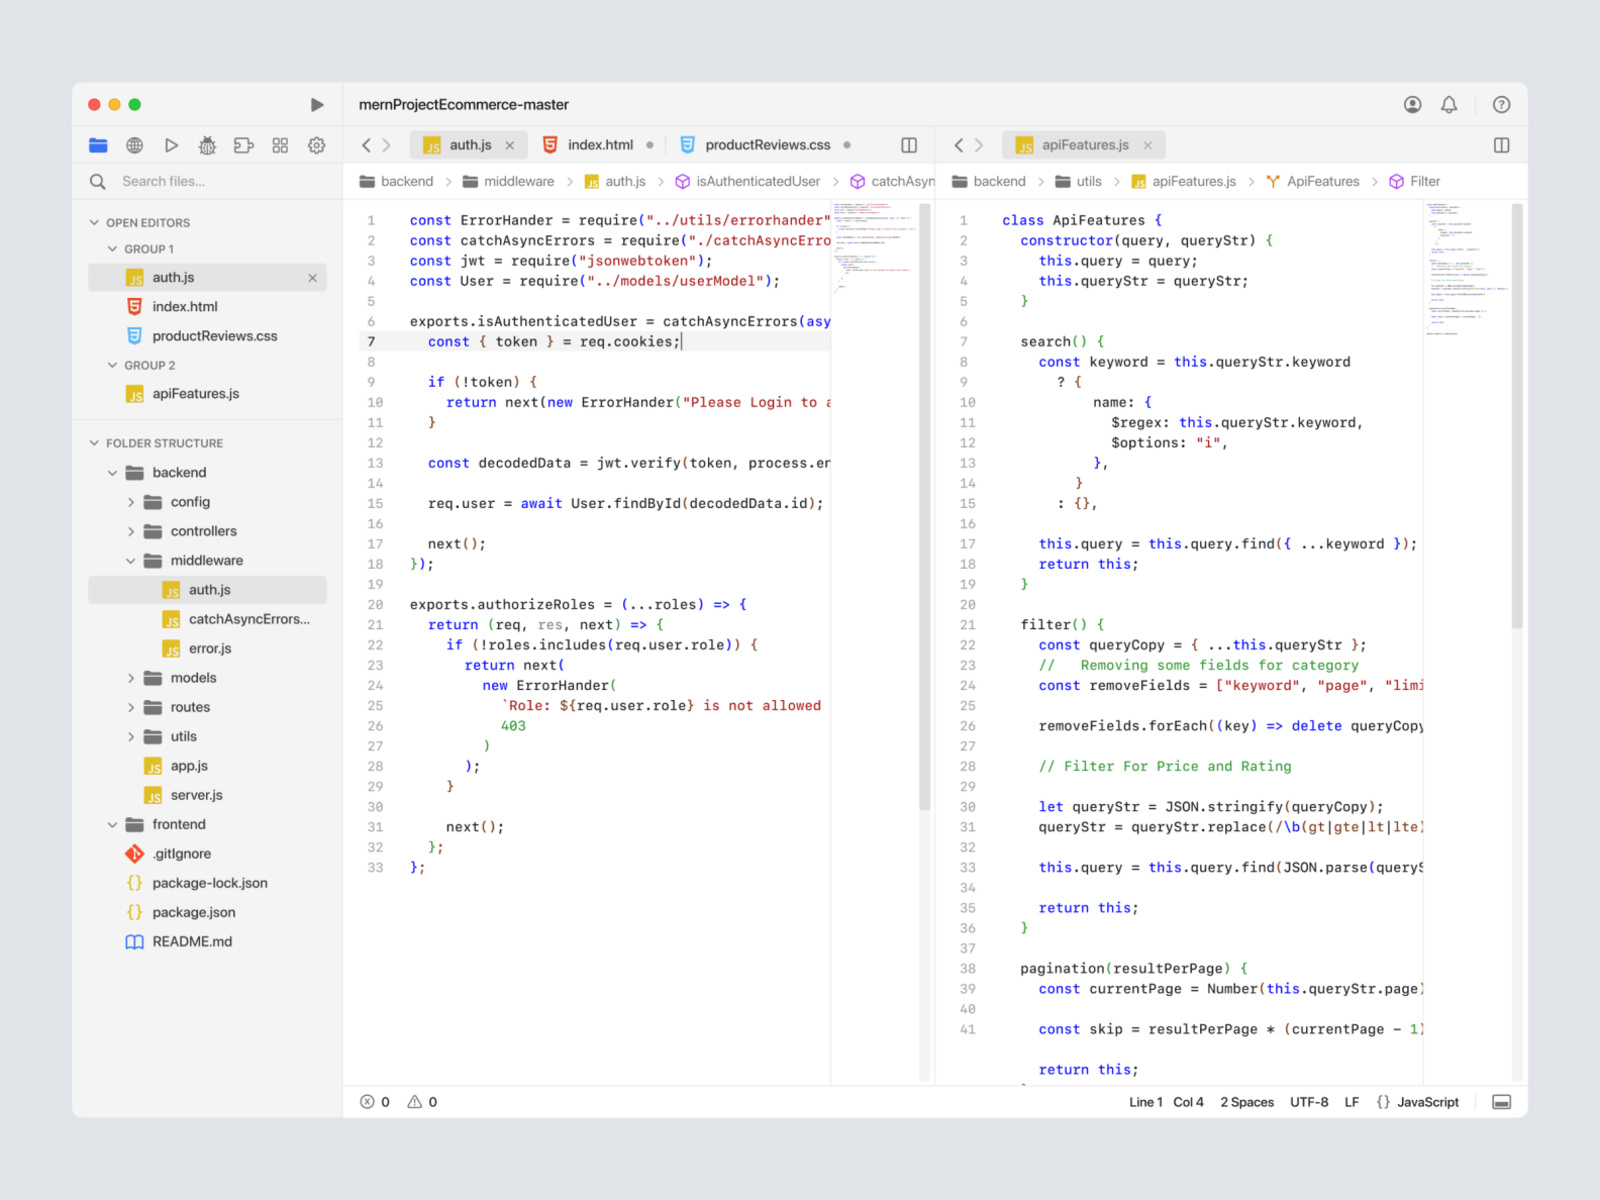Select the apiFeatures.js tab
Image resolution: width=1600 pixels, height=1200 pixels.
click(x=1083, y=145)
